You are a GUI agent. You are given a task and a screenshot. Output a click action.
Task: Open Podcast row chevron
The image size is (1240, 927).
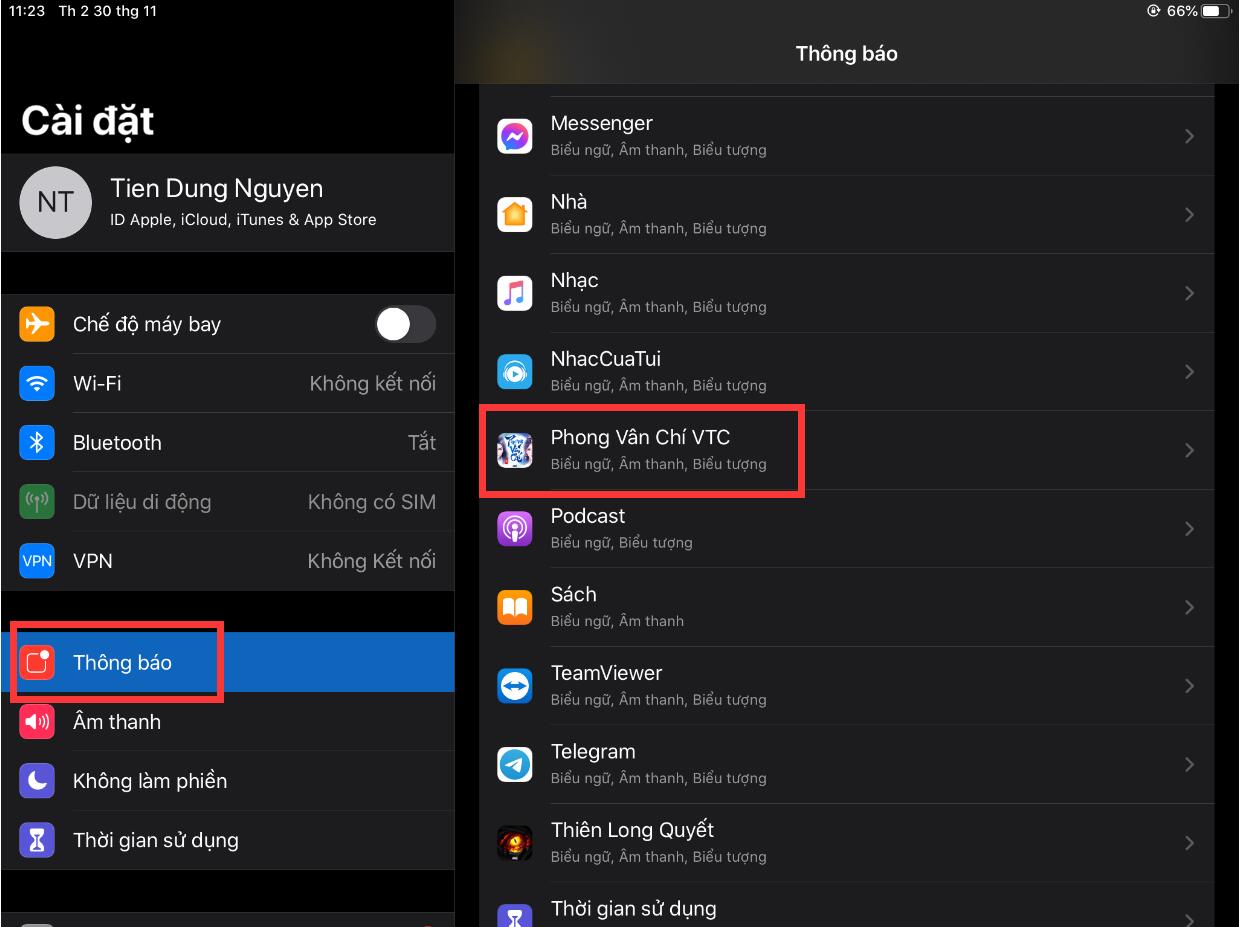click(x=1189, y=528)
